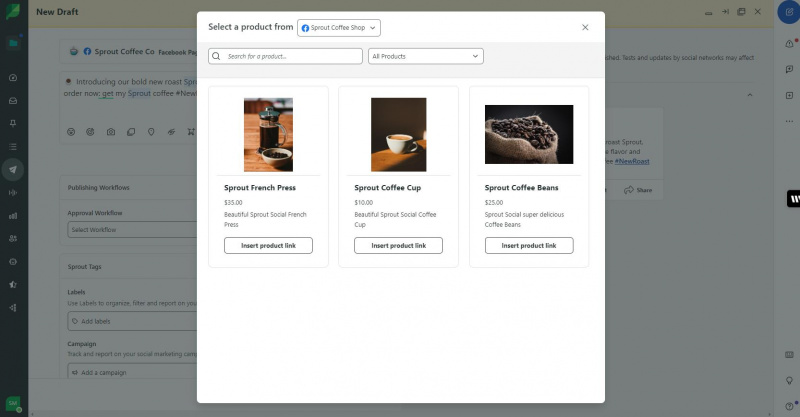Screen dimensions: 800x417
Task: Click the Share button in post preview
Action: [638, 190]
